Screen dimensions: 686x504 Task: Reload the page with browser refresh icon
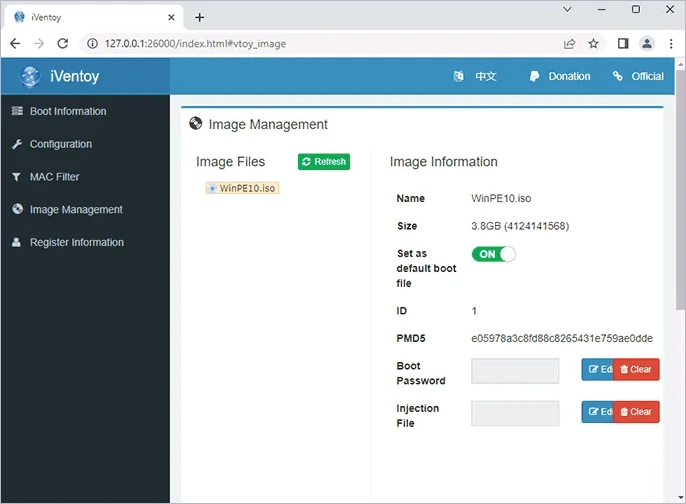coord(63,44)
